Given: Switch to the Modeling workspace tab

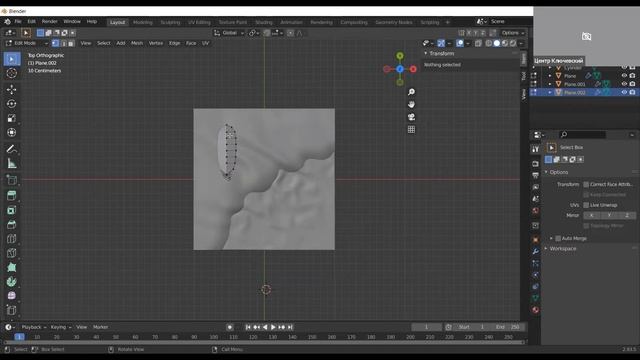Looking at the screenshot, I should click(x=143, y=22).
